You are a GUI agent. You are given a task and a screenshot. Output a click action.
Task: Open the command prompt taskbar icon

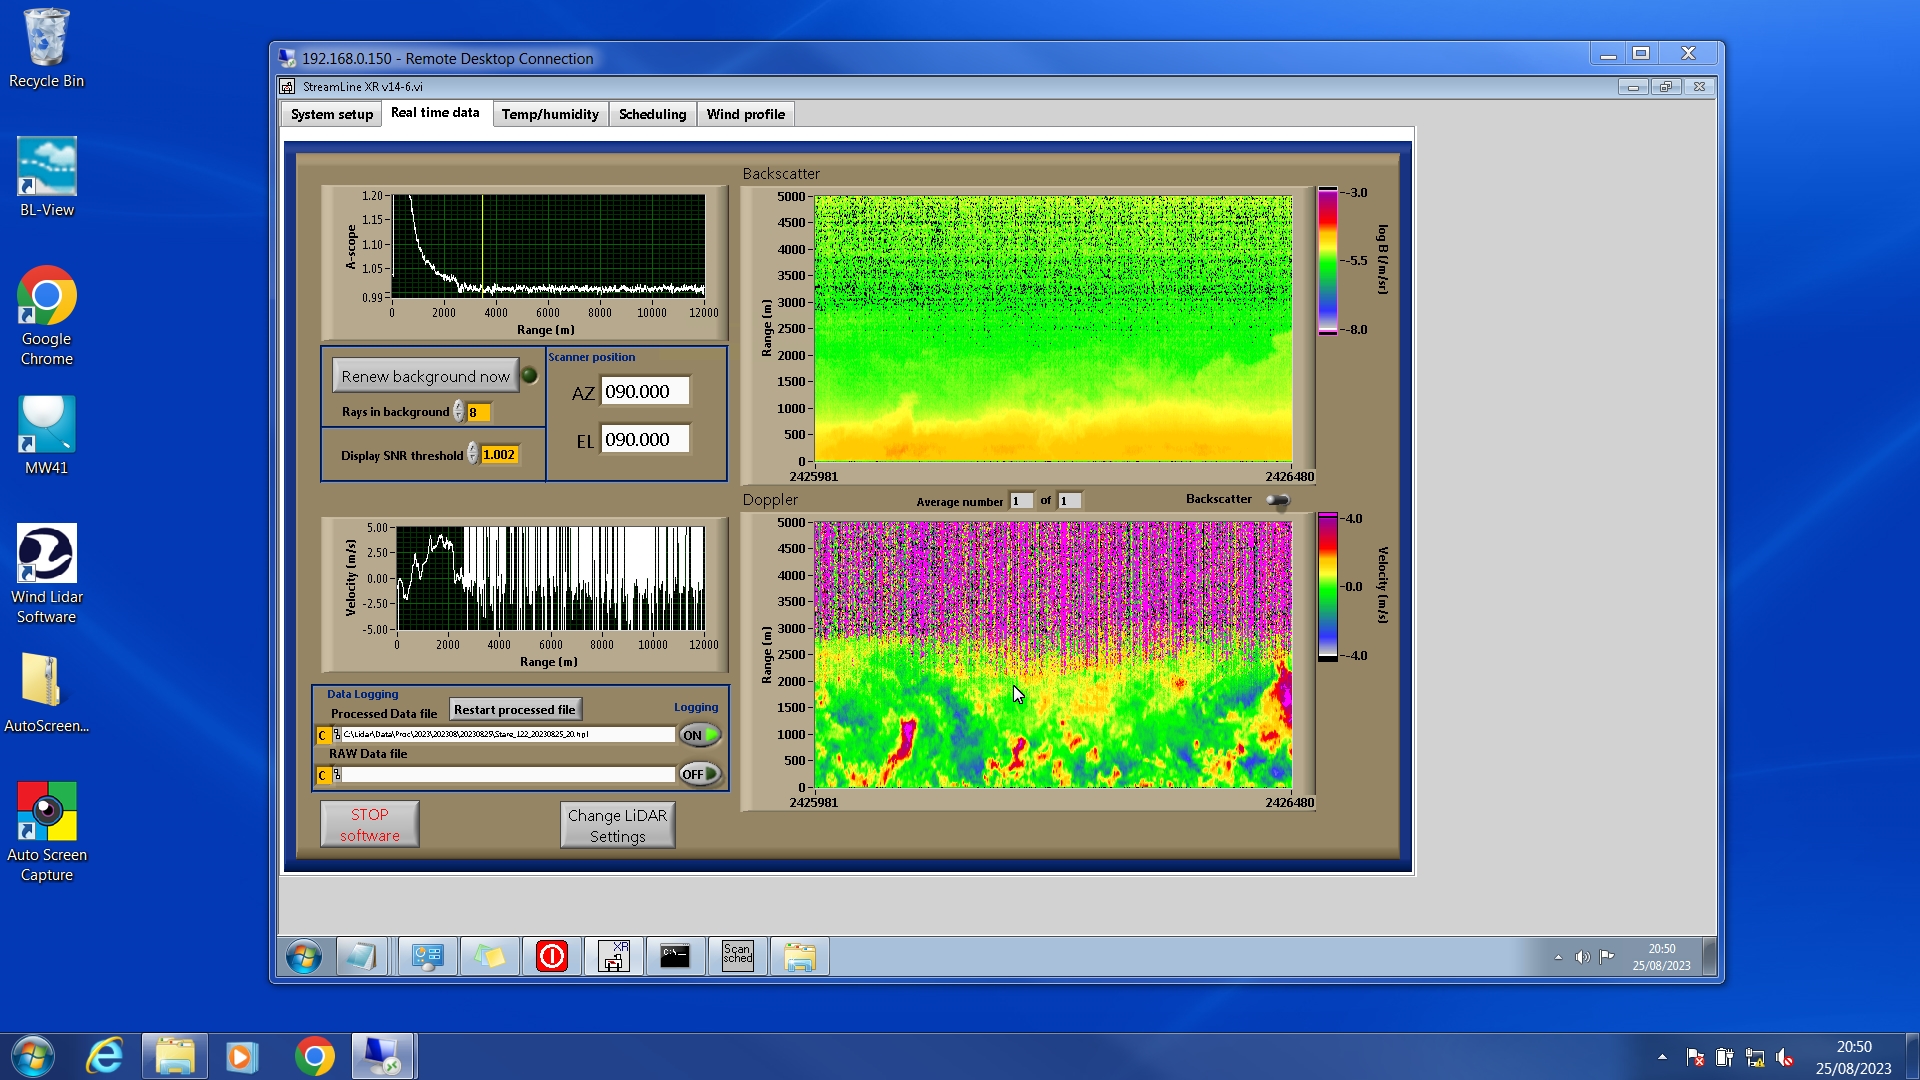(x=675, y=957)
